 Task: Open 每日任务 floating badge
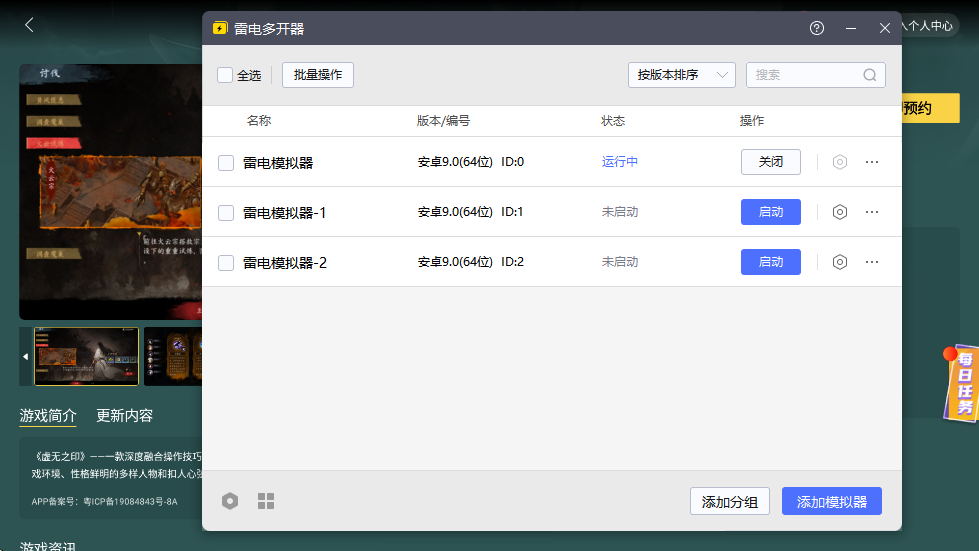coord(962,384)
